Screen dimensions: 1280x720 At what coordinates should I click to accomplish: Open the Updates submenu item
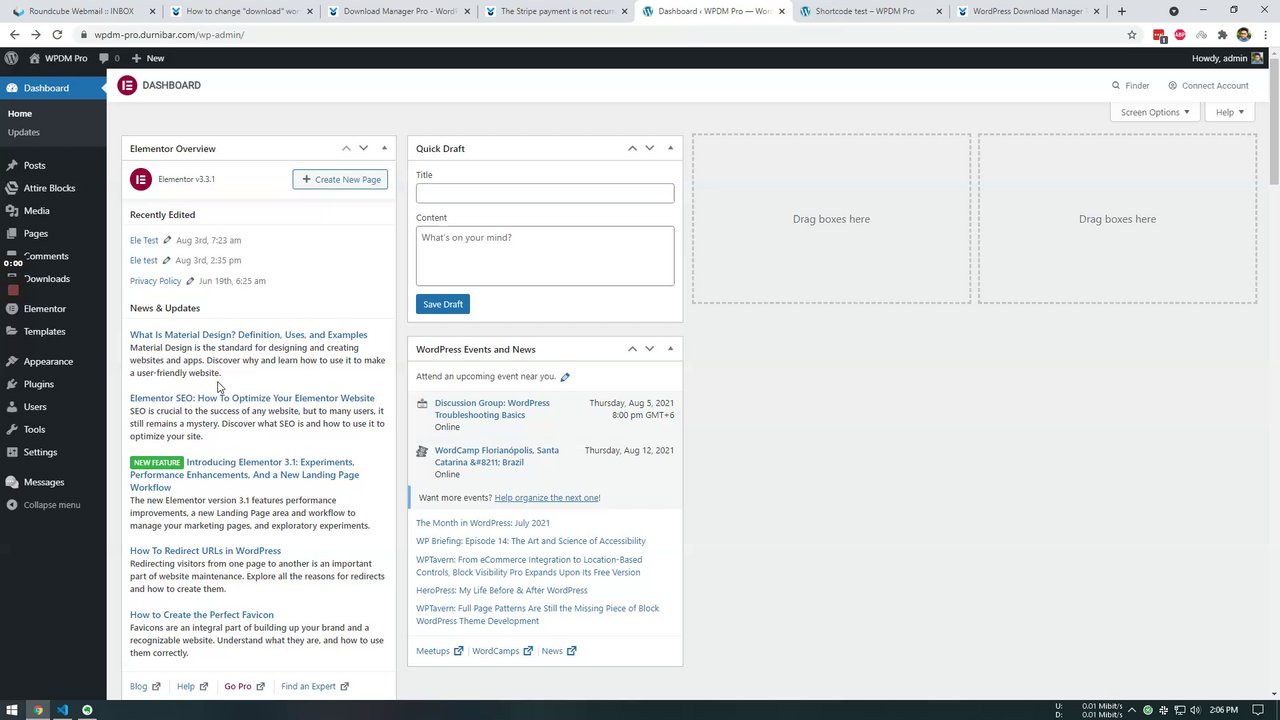coord(24,132)
